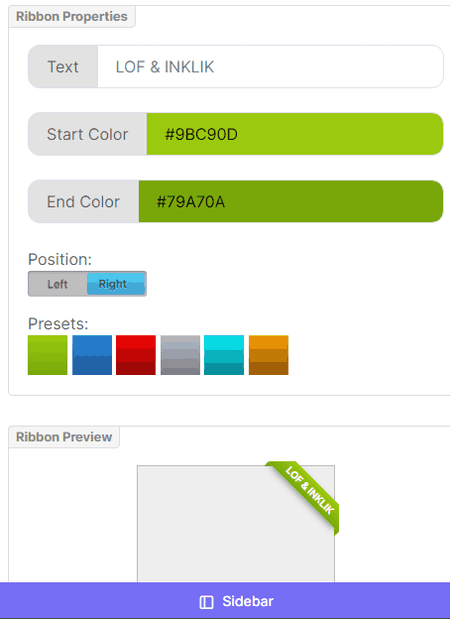The image size is (450, 619).
Task: Choose the cyan preset swatch
Action: point(224,355)
